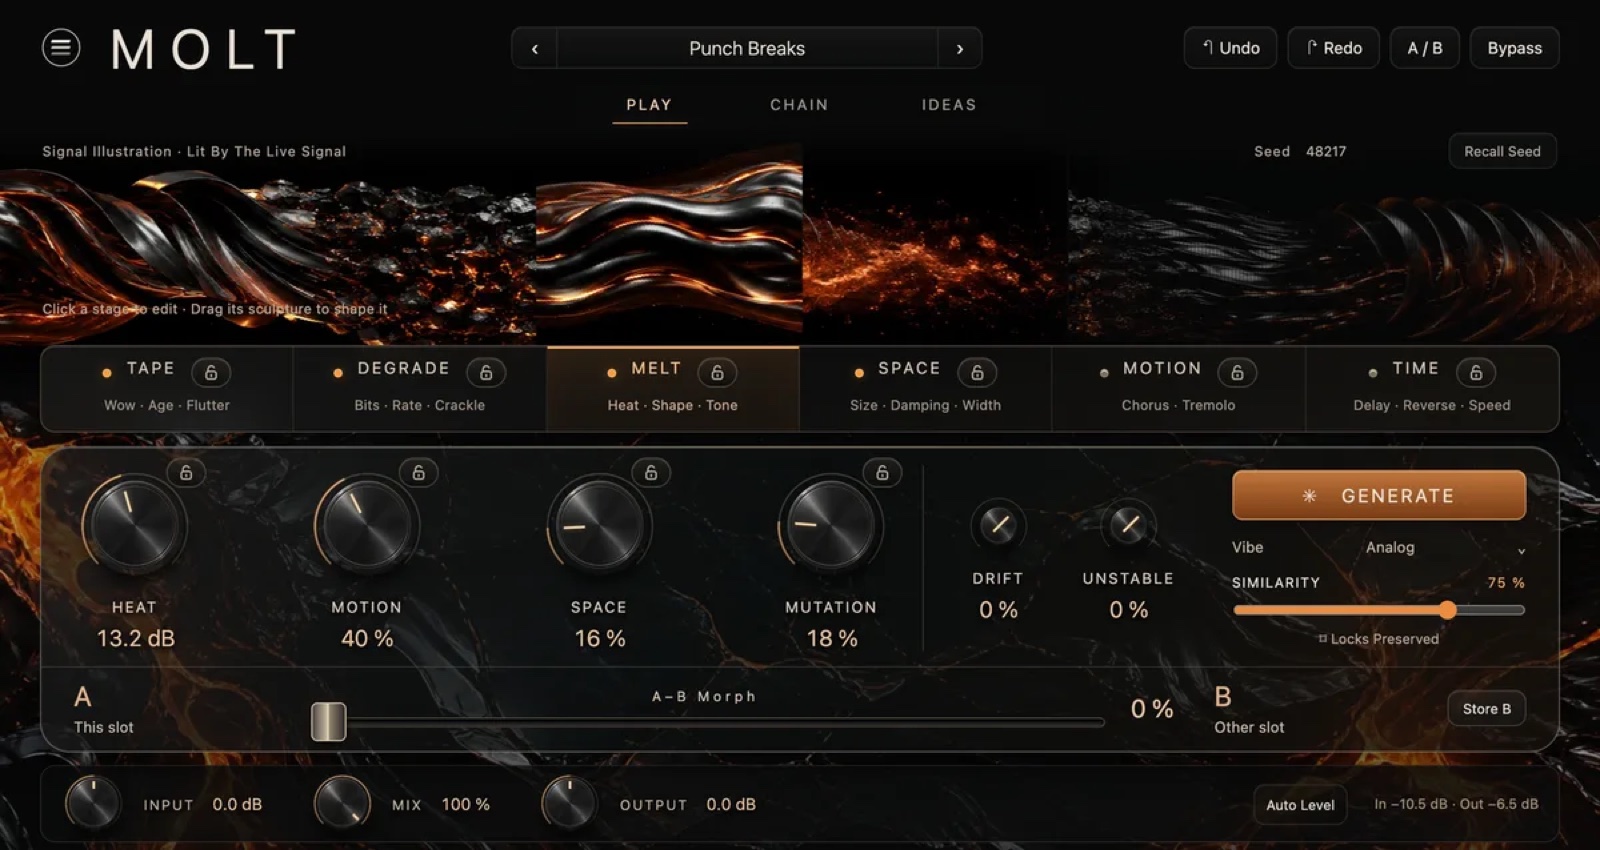Click the Undo button

pos(1230,48)
